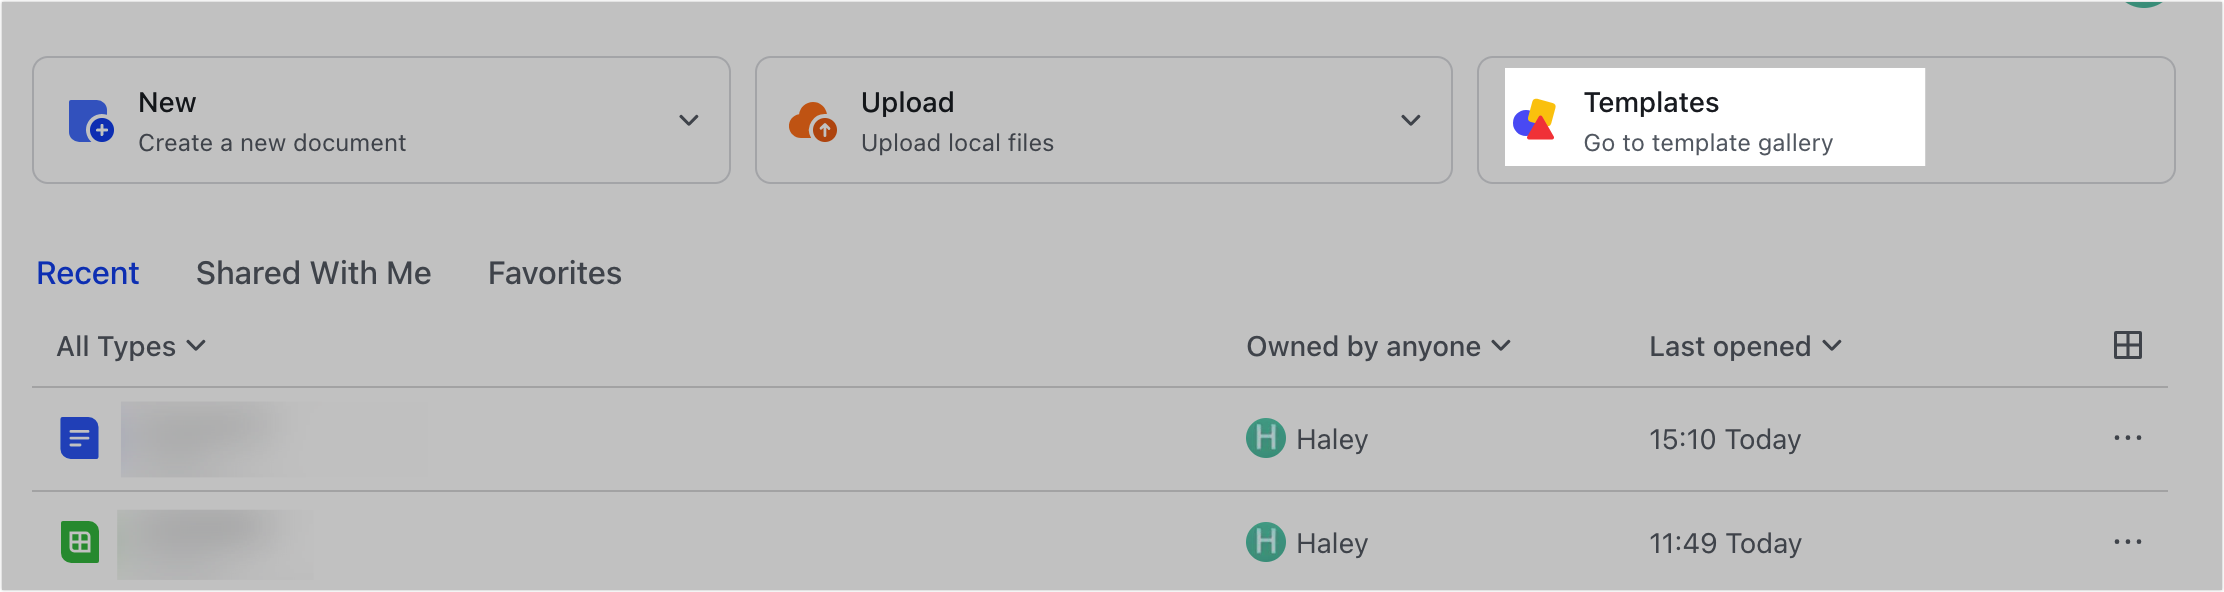Screen dimensions: 2224x592
Task: Click the green spreadsheet file icon
Action: coord(79,543)
